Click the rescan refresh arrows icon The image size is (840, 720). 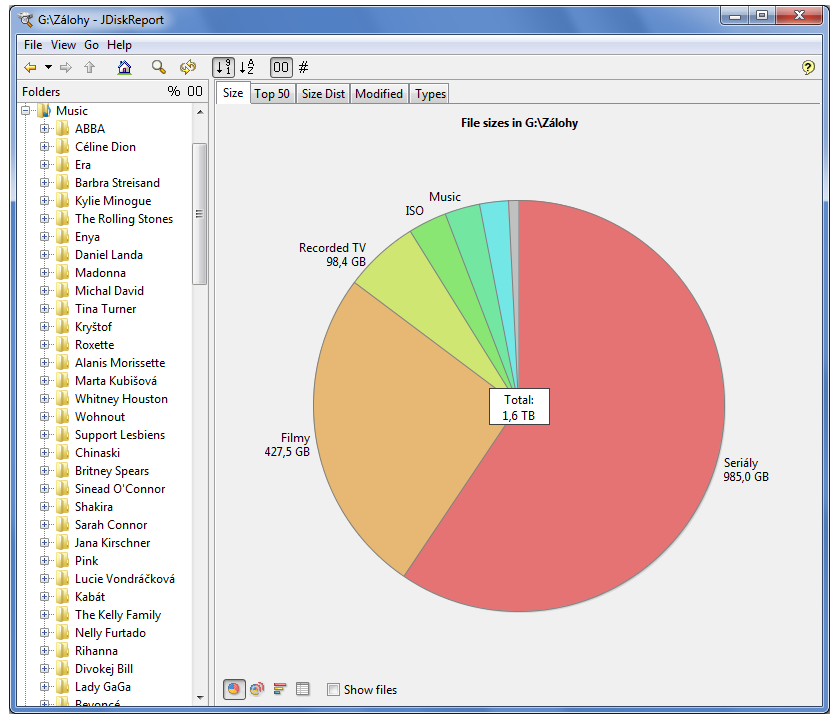pyautogui.click(x=187, y=67)
